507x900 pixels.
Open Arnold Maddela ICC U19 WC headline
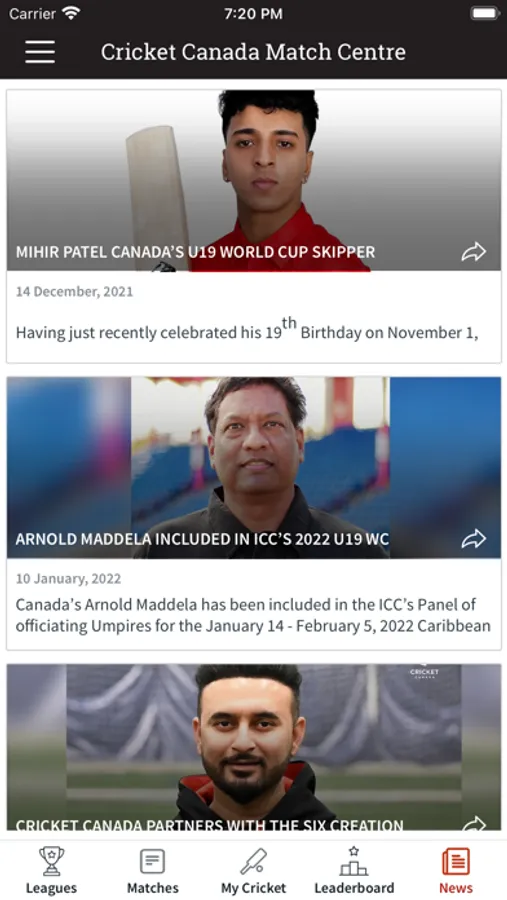point(202,539)
